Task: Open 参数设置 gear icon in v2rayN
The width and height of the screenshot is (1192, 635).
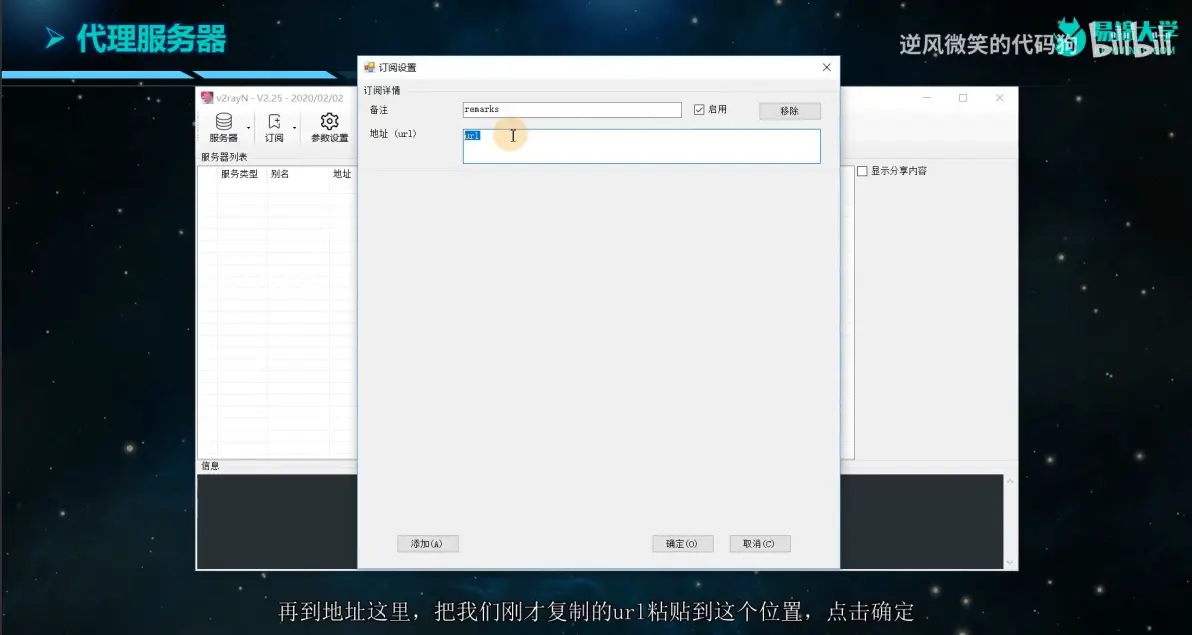Action: (329, 127)
